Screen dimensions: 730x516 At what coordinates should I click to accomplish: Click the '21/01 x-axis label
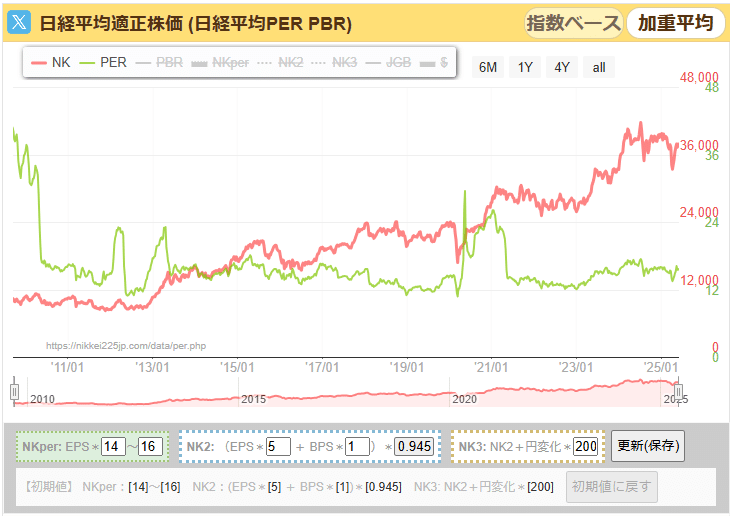coord(491,367)
